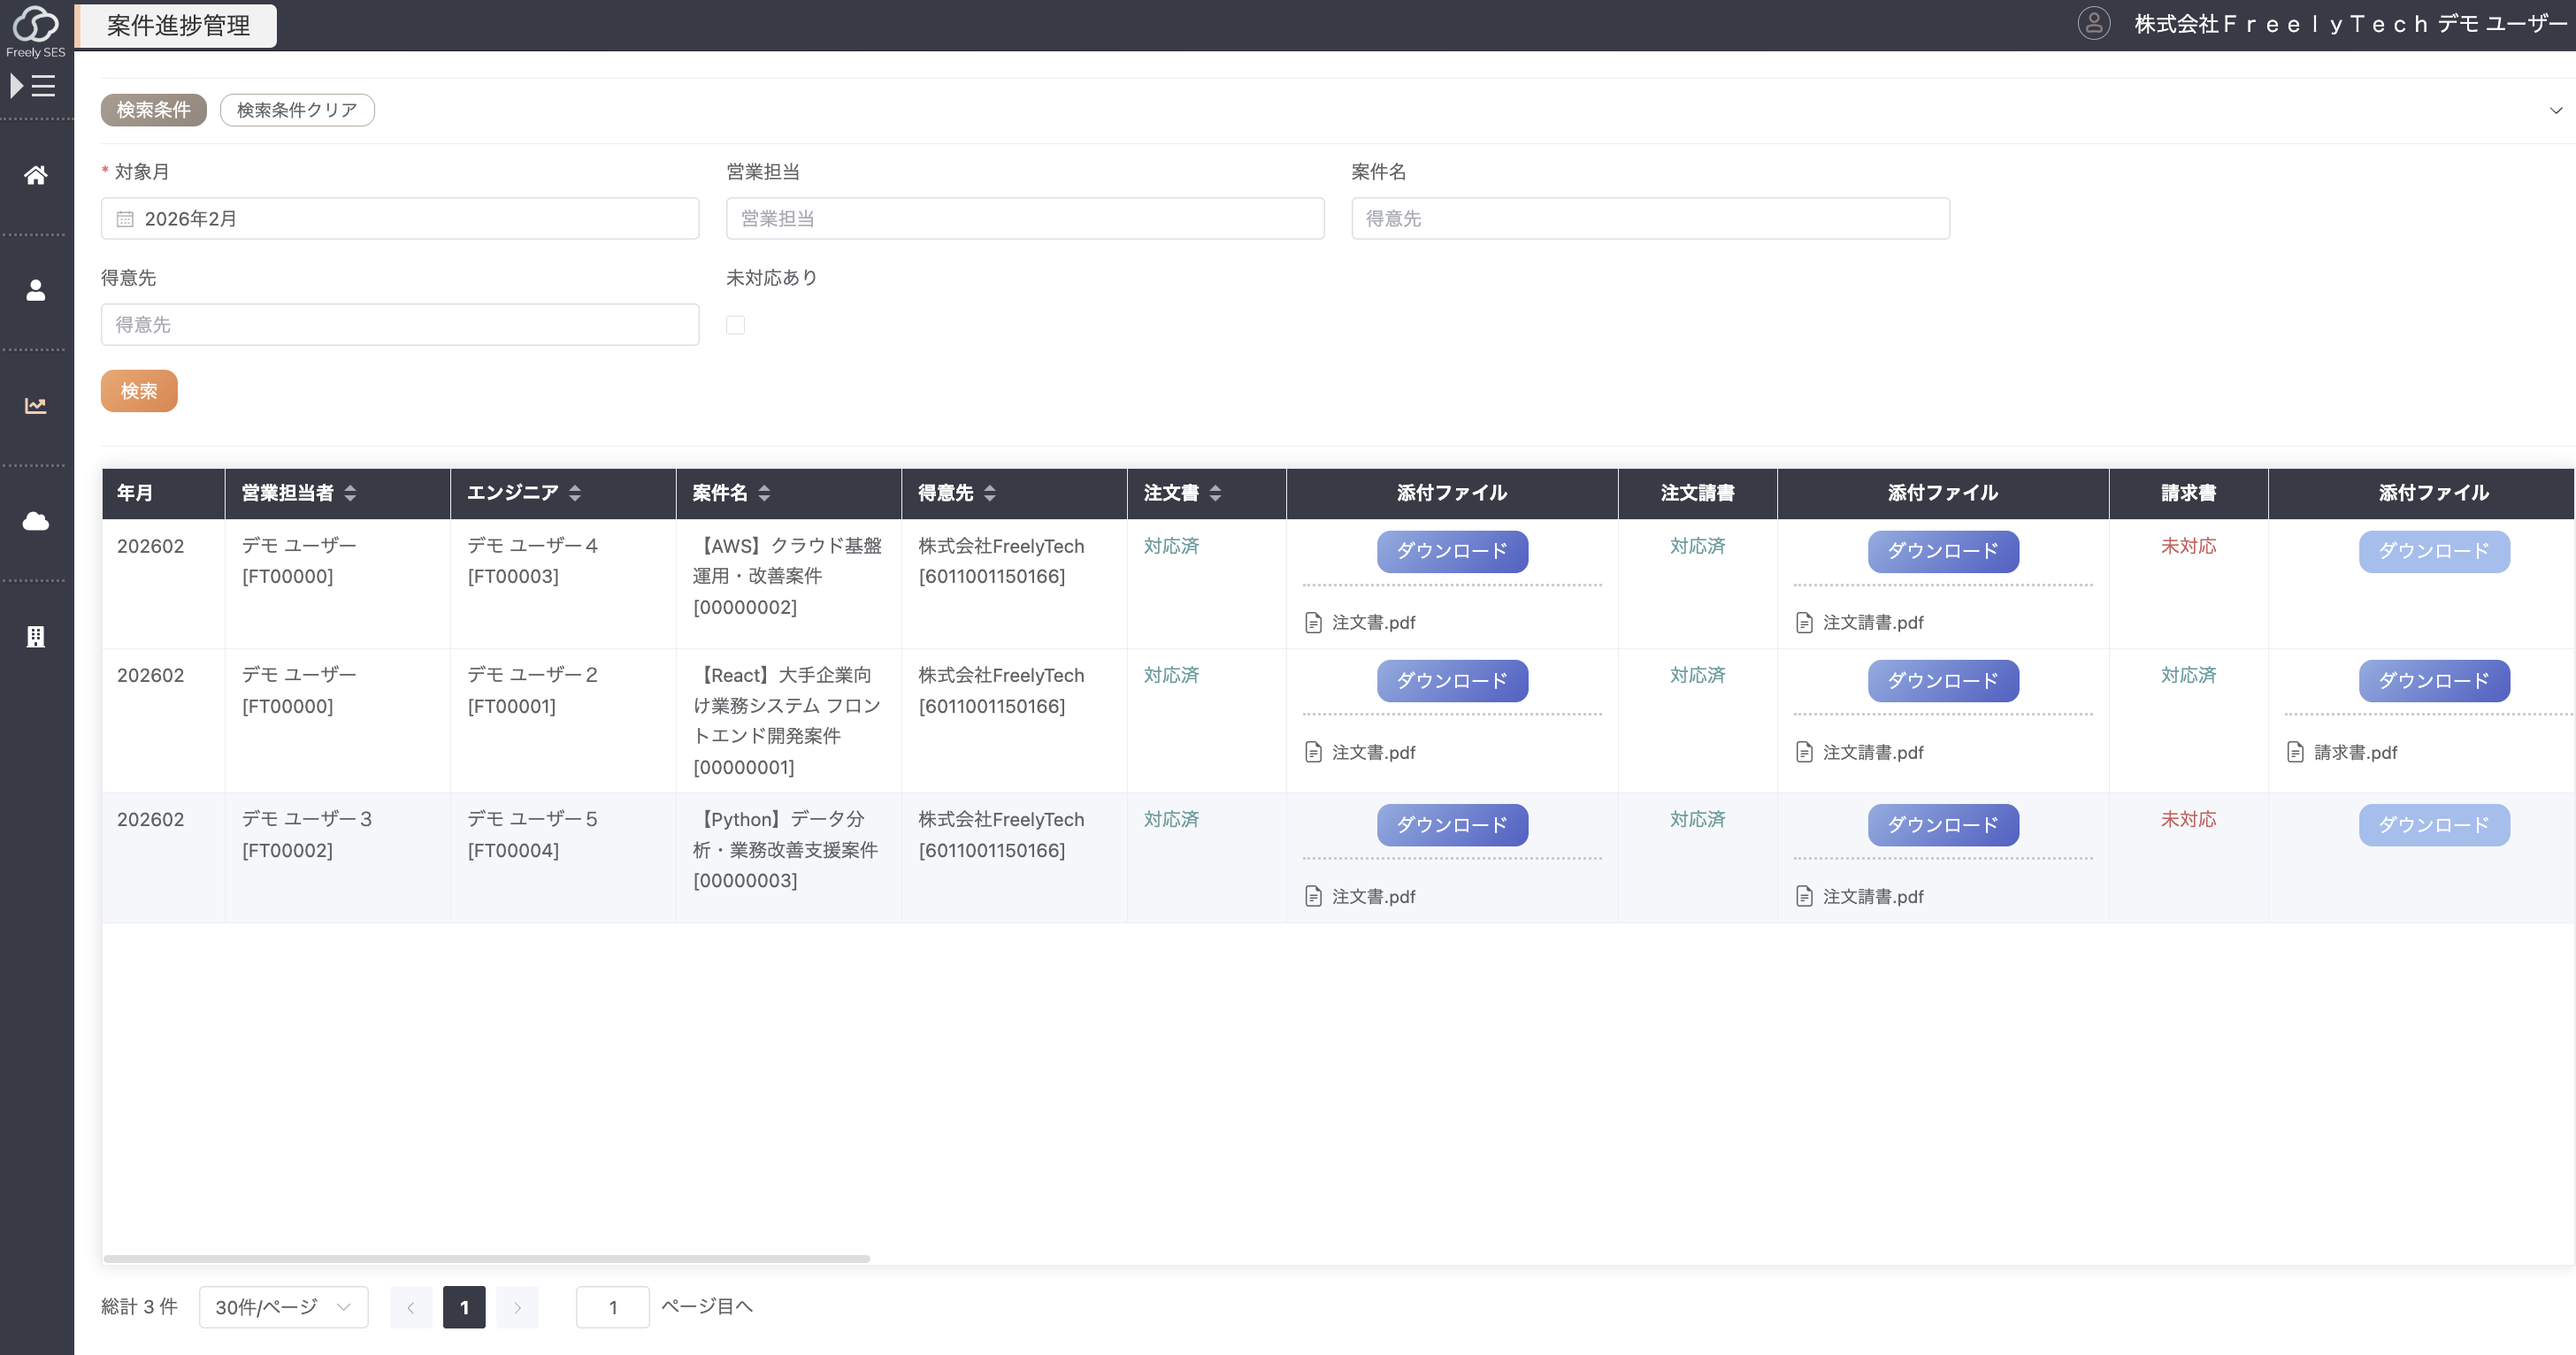Viewport: 2576px width, 1355px height.
Task: Collapse the search conditions panel chevron
Action: pos(2555,110)
